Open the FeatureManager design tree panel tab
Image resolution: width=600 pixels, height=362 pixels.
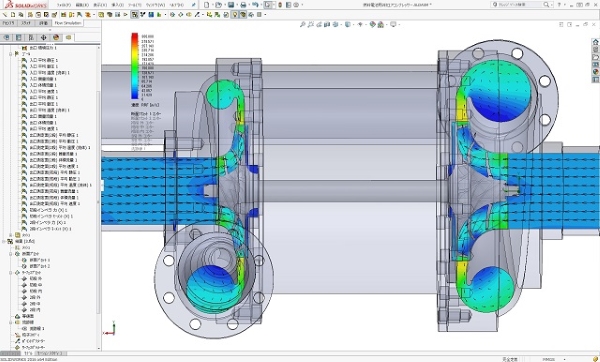[7, 38]
